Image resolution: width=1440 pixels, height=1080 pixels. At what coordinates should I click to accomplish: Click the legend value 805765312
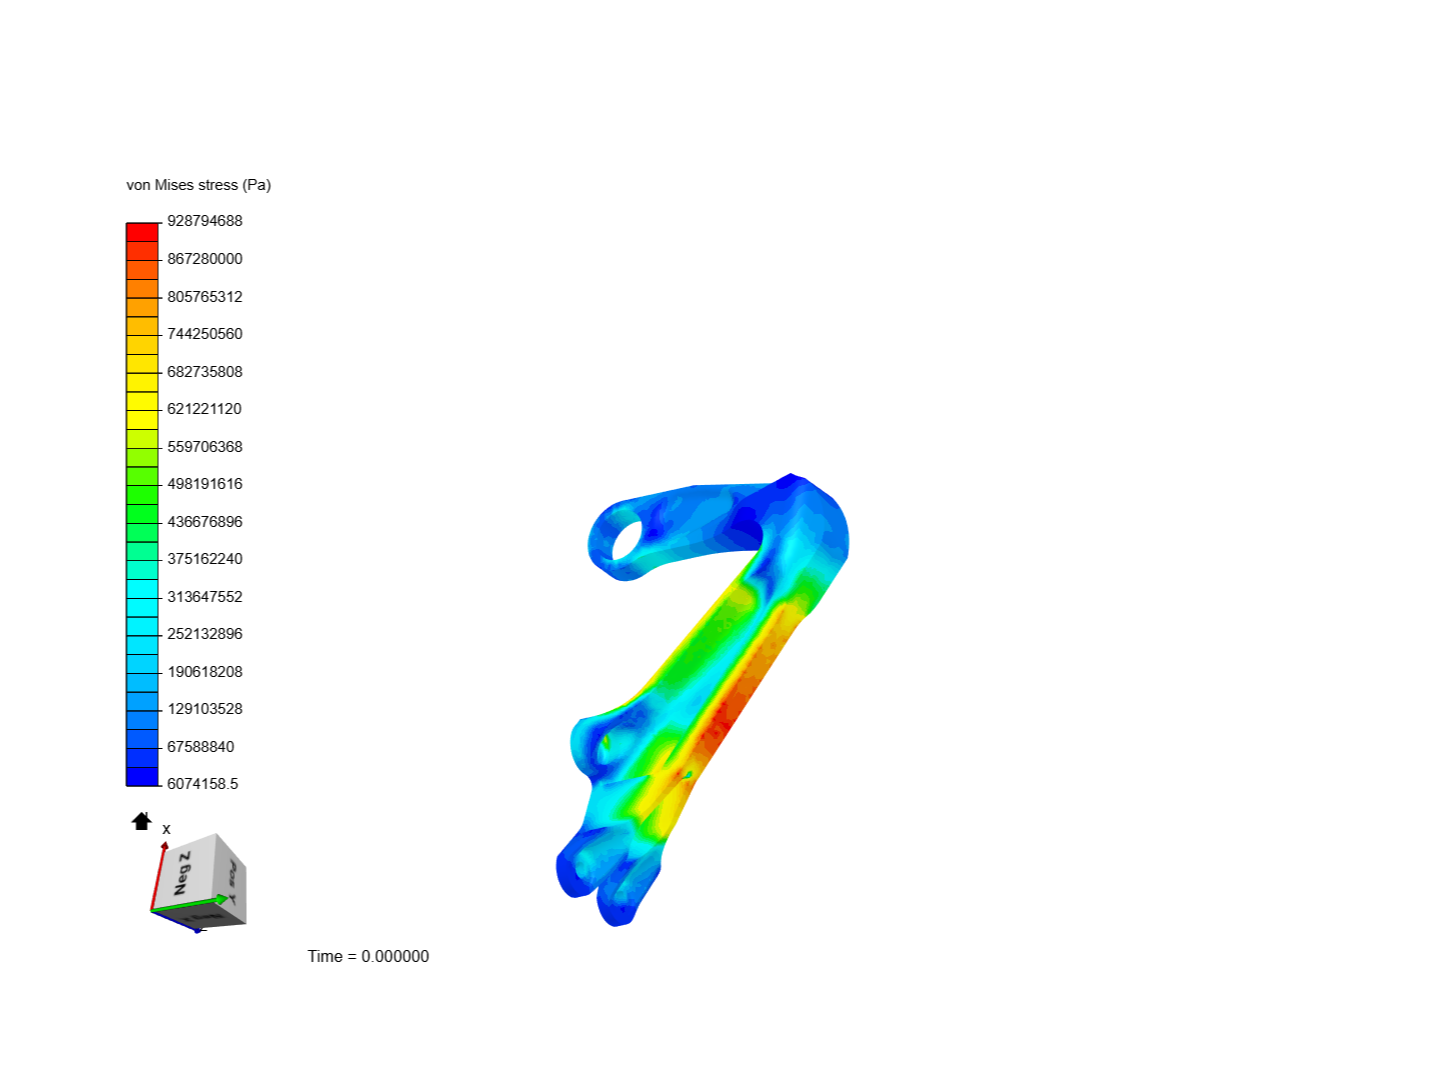[x=205, y=297]
